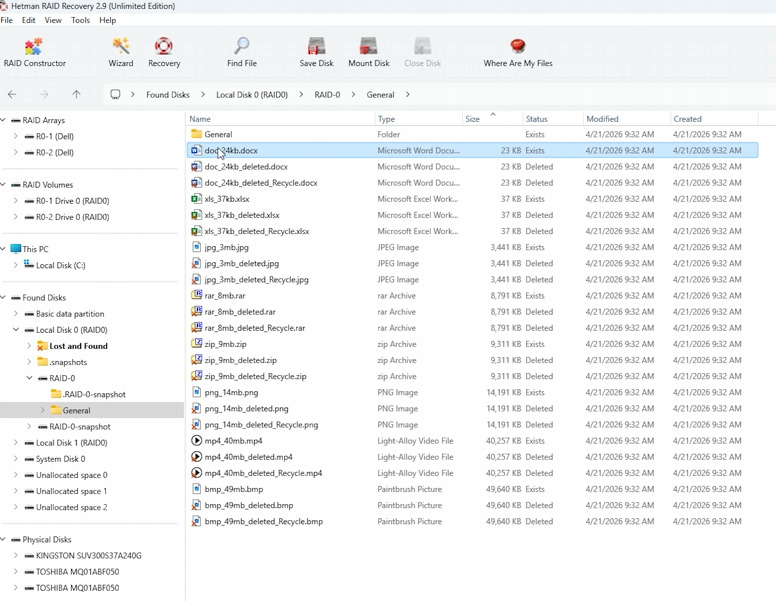Select file jpg_3mb_deleted_Recycle.jpg
Screen dimensions: 776x601
(x=472, y=280)
